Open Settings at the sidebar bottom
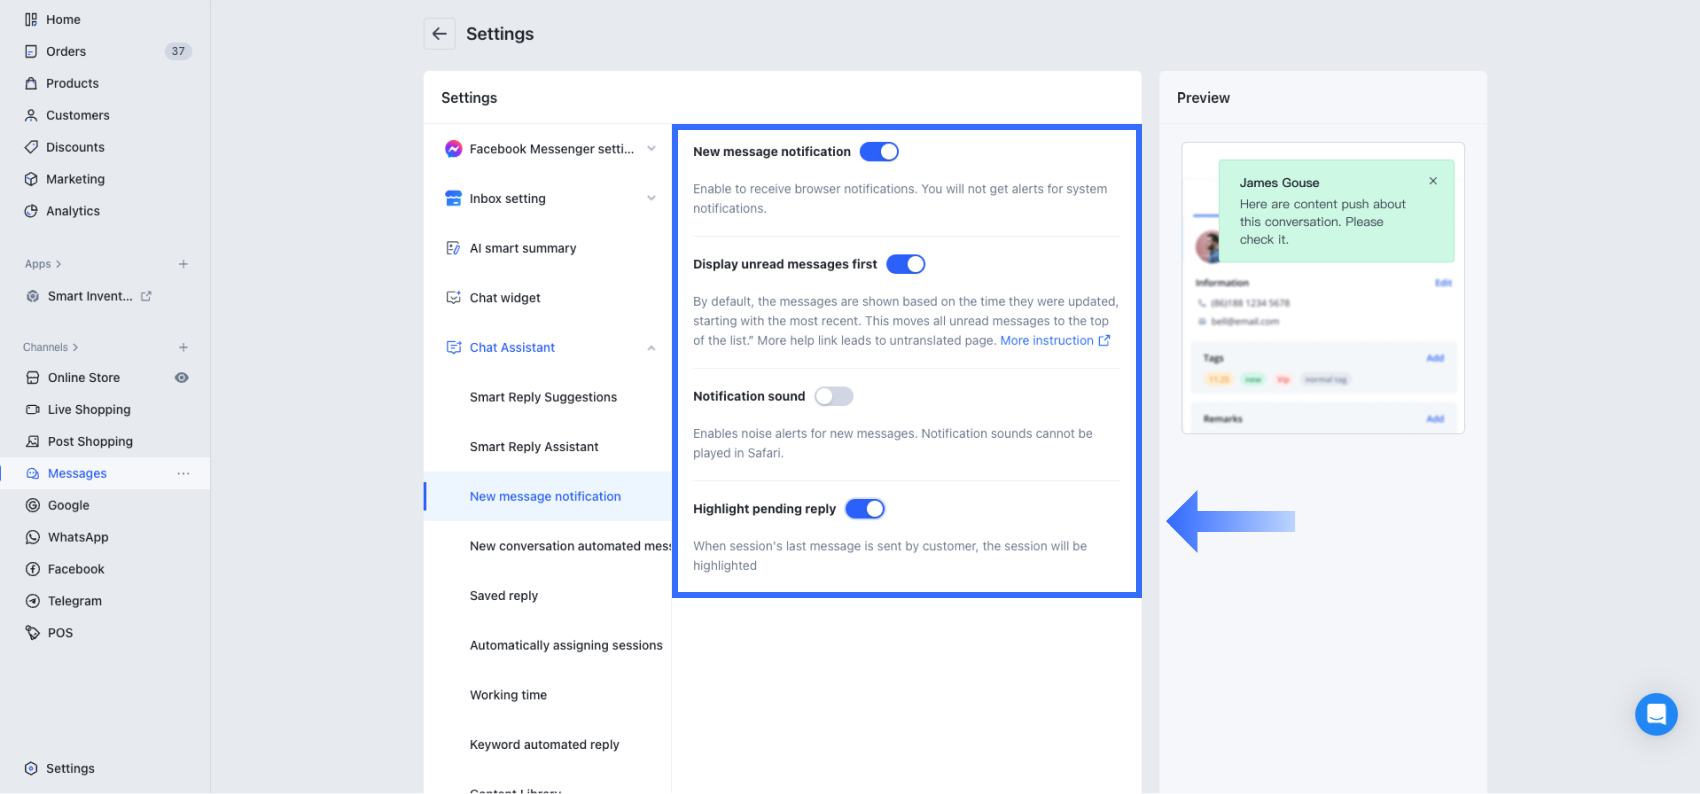1700x794 pixels. pyautogui.click(x=70, y=768)
